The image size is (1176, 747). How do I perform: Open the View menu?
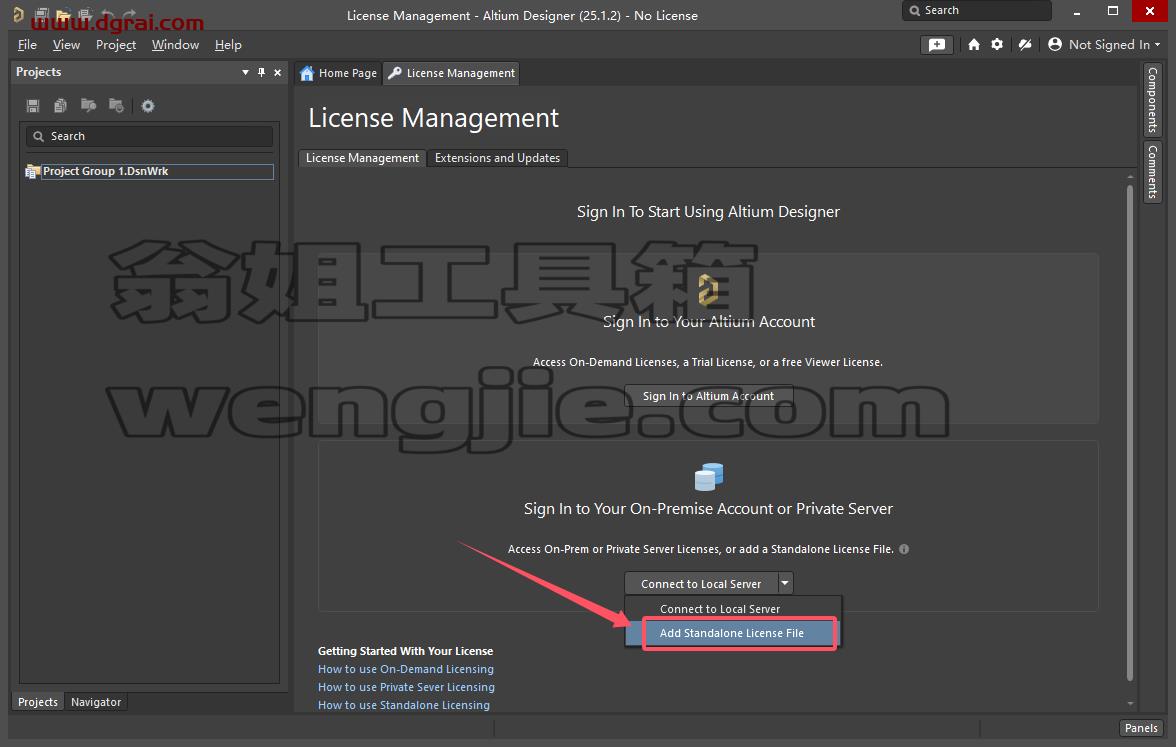(x=66, y=45)
